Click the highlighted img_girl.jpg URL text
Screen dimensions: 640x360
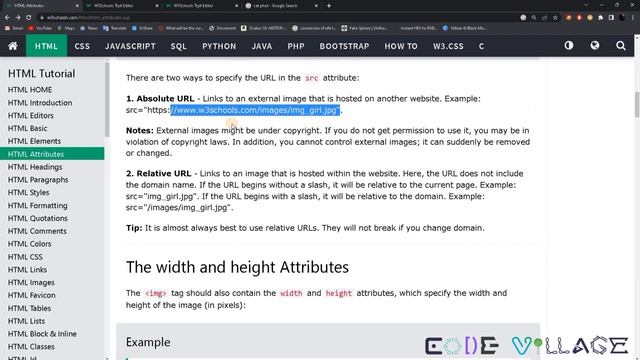coord(255,110)
